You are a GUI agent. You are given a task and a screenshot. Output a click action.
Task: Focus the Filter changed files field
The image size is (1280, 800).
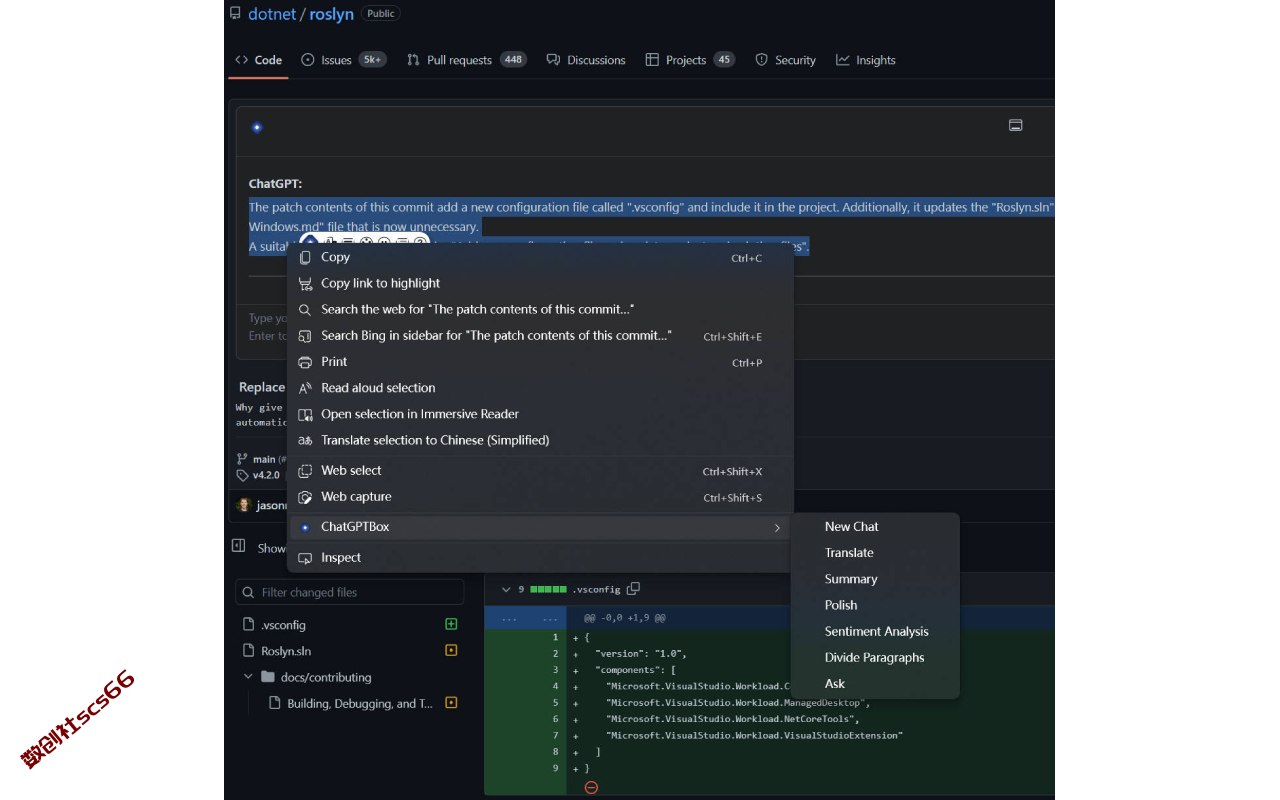[349, 592]
